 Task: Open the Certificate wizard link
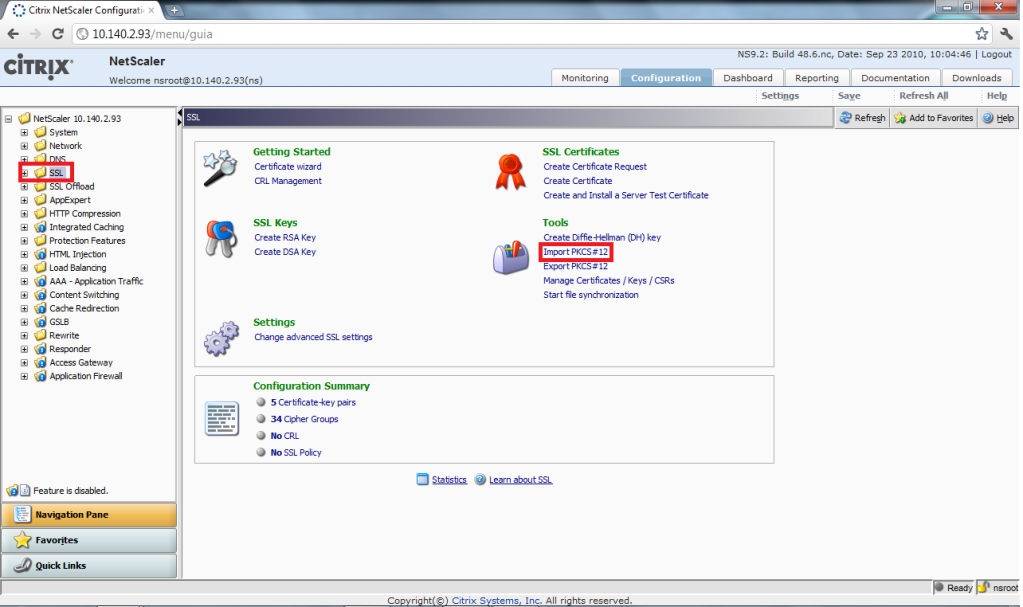288,166
